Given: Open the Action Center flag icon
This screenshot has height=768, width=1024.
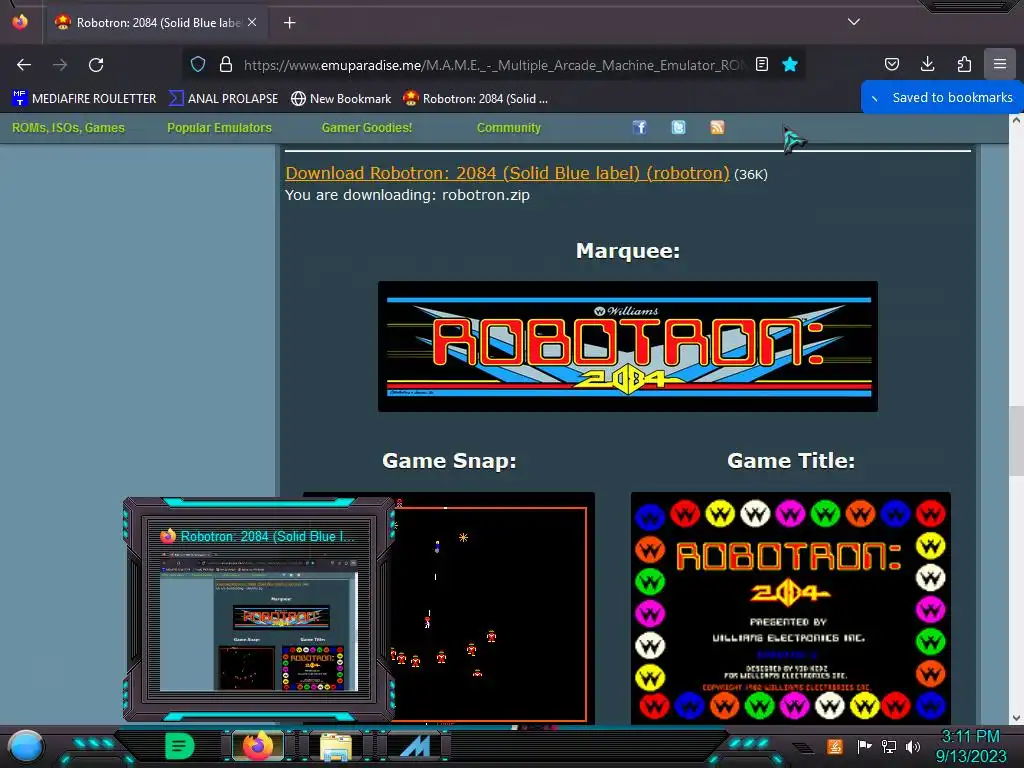Looking at the screenshot, I should point(864,746).
